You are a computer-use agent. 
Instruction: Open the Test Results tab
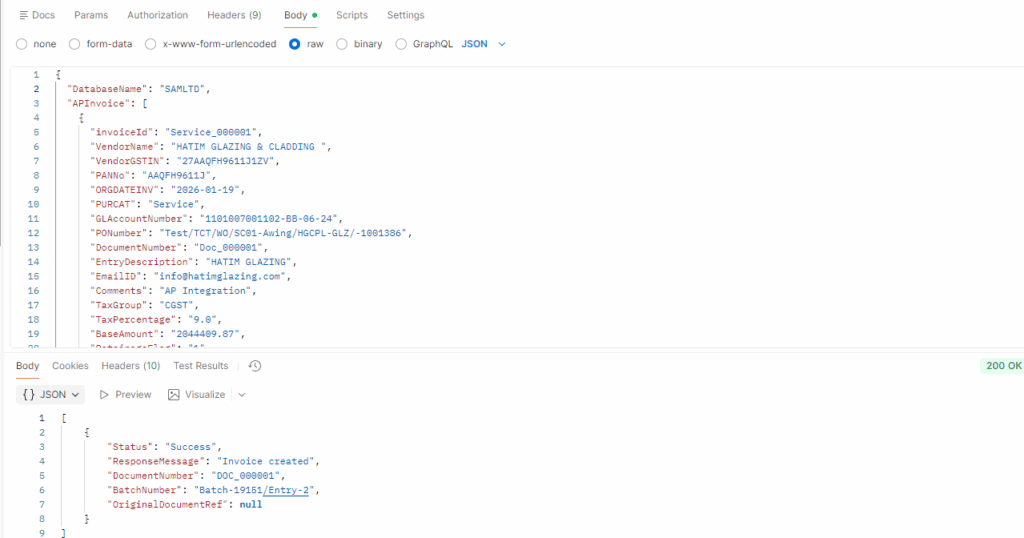(x=200, y=366)
